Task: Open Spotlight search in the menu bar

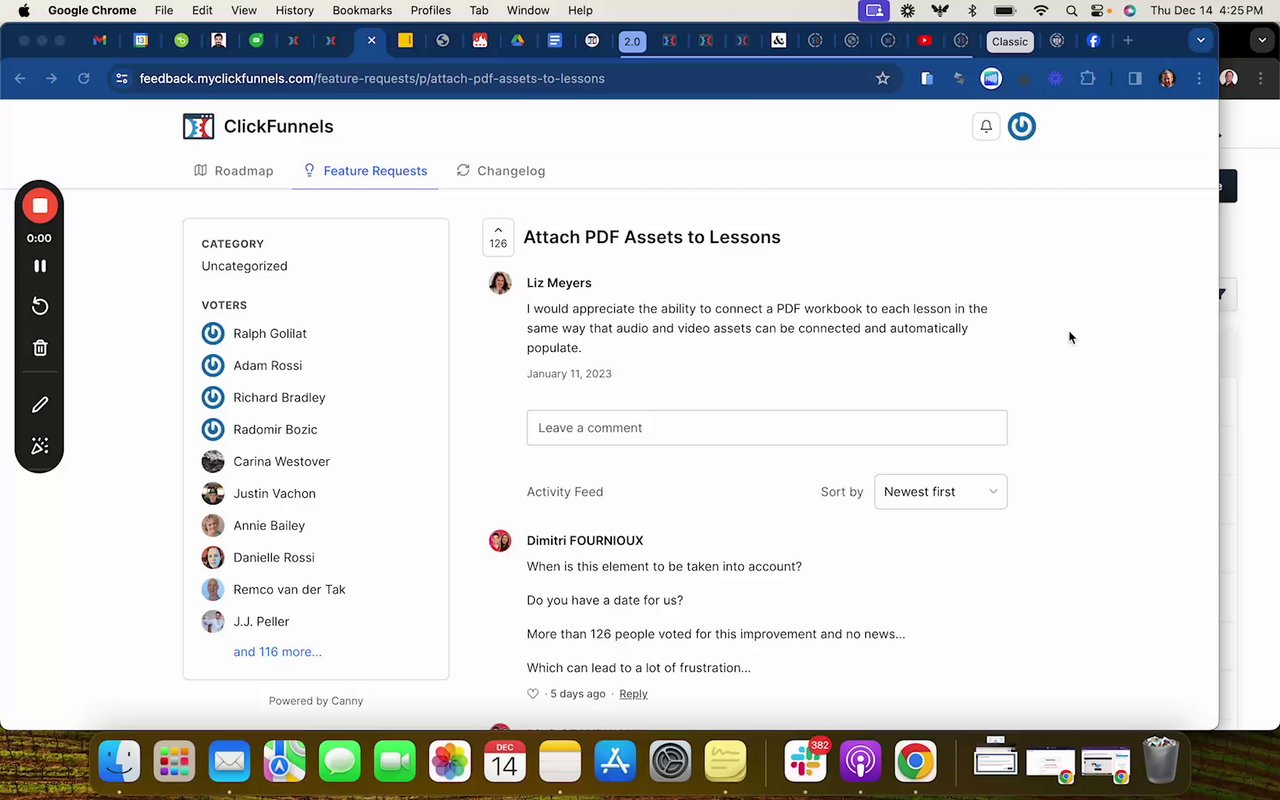Action: (x=1071, y=10)
